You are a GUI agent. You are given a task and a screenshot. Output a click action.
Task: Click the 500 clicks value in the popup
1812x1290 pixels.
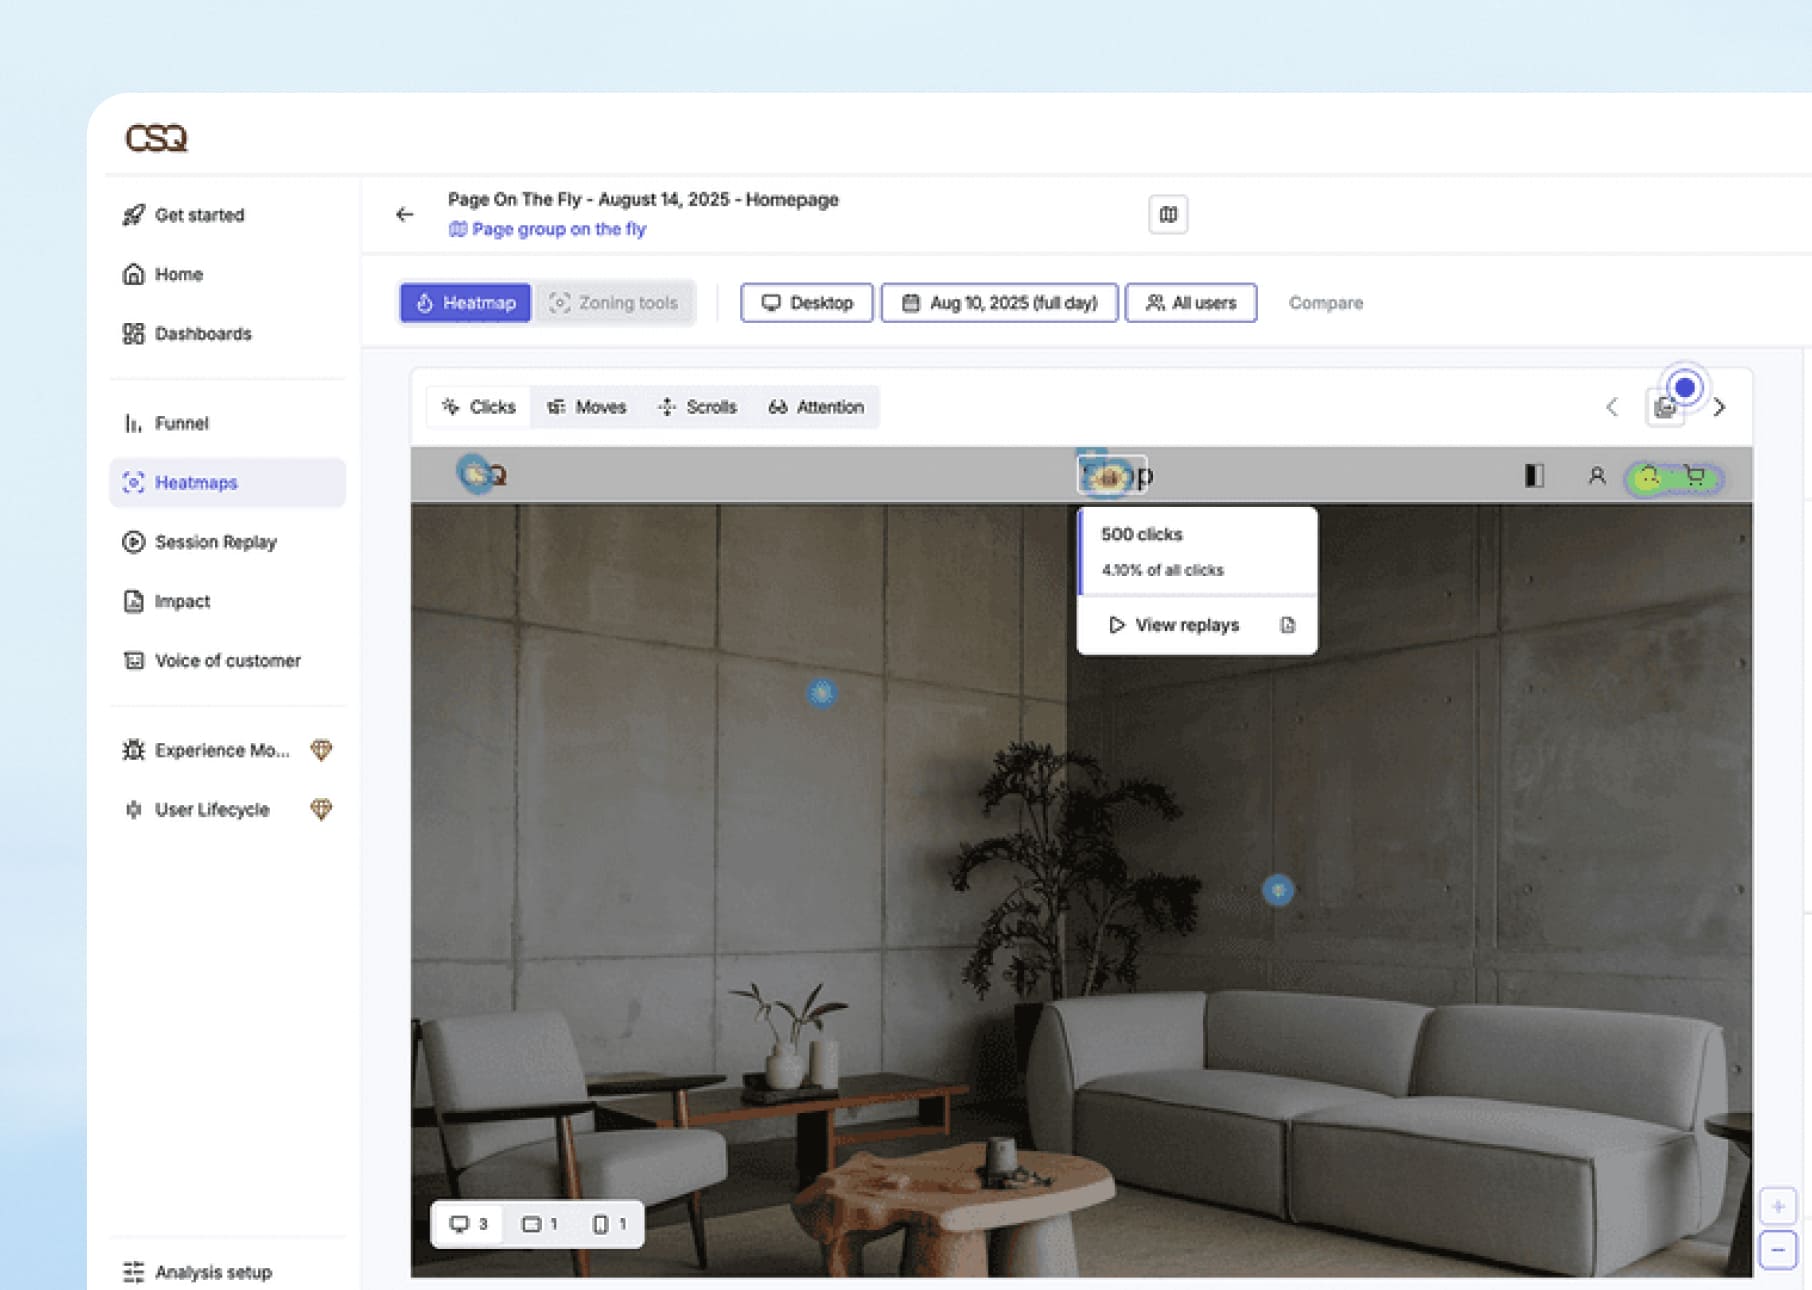pyautogui.click(x=1142, y=534)
